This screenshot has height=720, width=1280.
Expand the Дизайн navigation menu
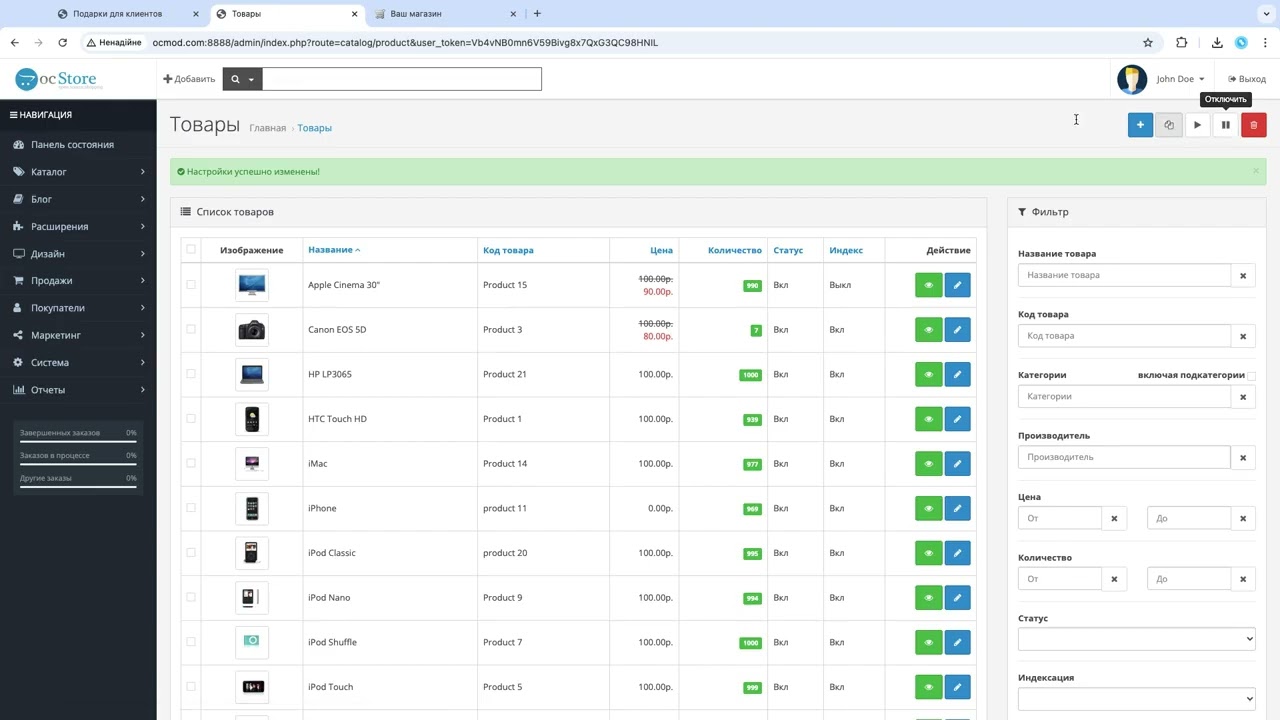[78, 254]
